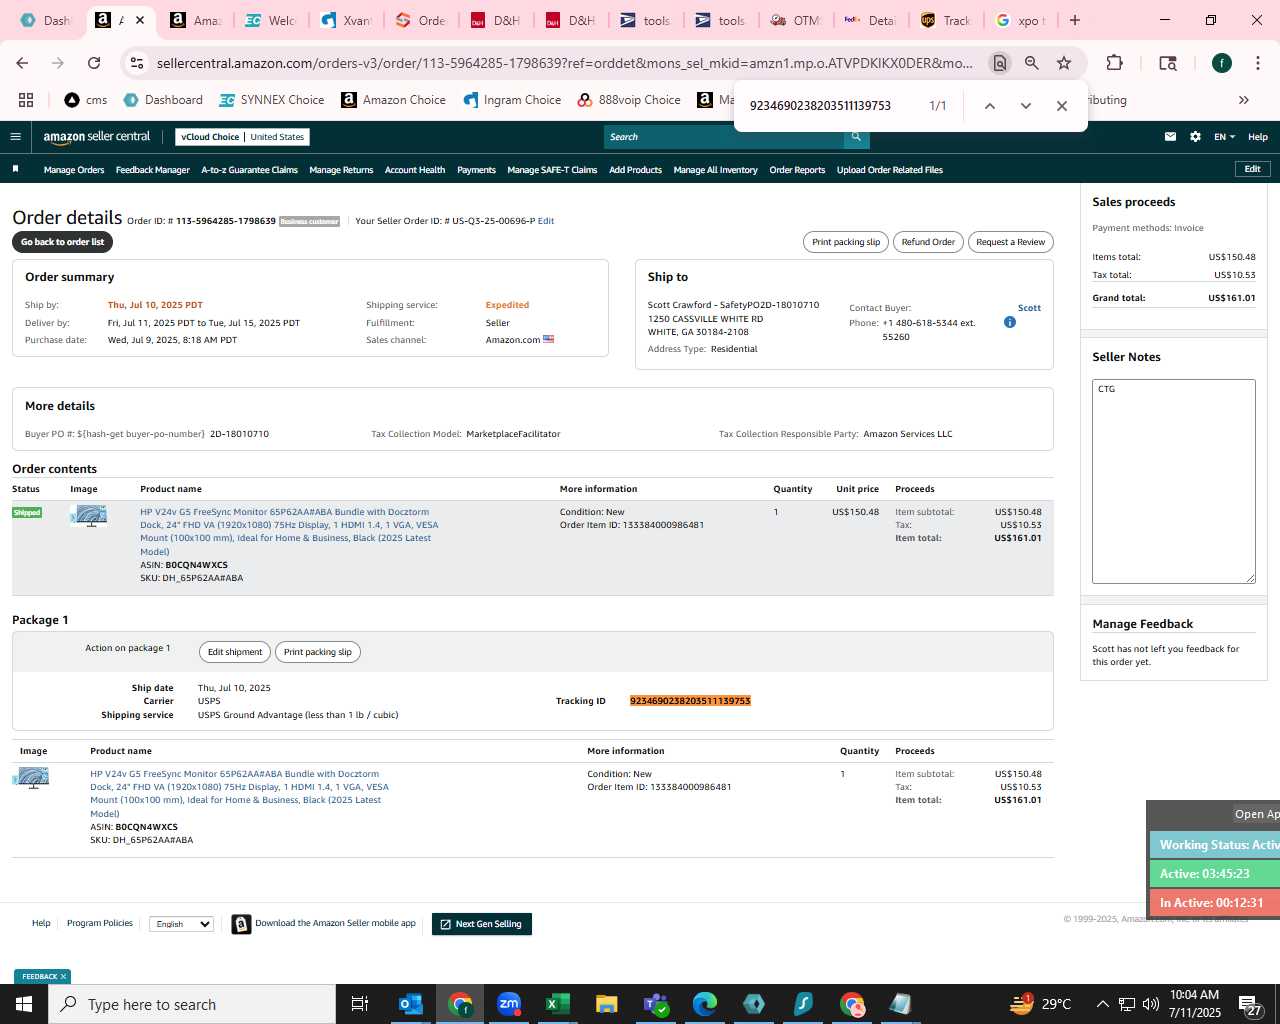This screenshot has width=1280, height=1024.
Task: Close the FEEDBACK tab at bottom left
Action: 63,977
